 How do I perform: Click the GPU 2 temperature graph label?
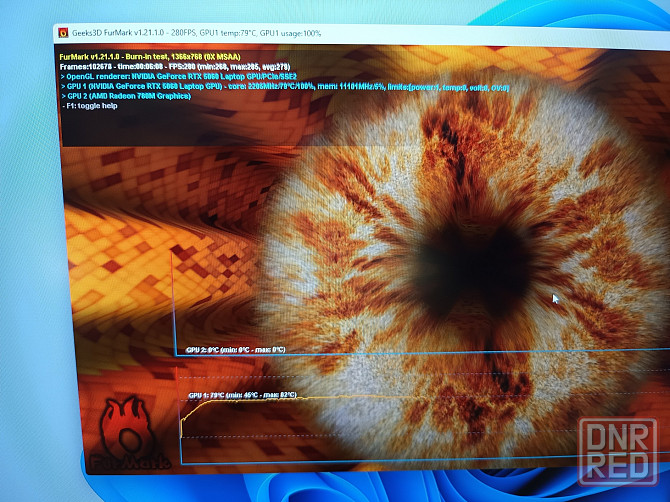[235, 350]
